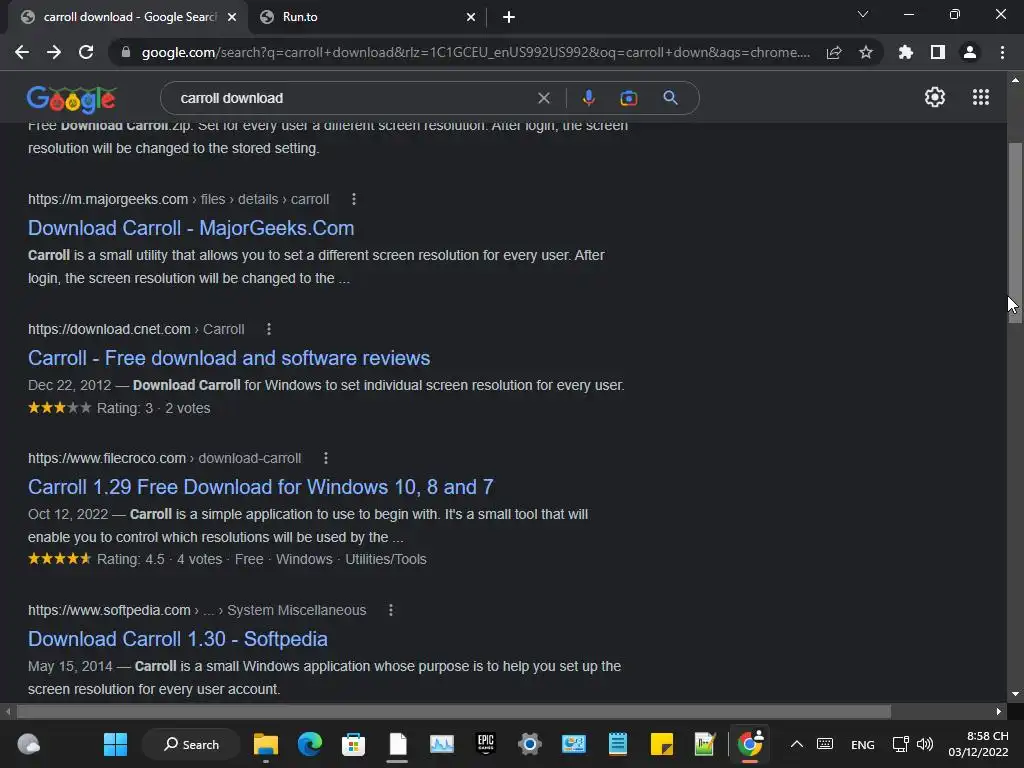Open Carroll 1.29 Free Download for Windows result
This screenshot has height=768, width=1024.
[x=261, y=487]
